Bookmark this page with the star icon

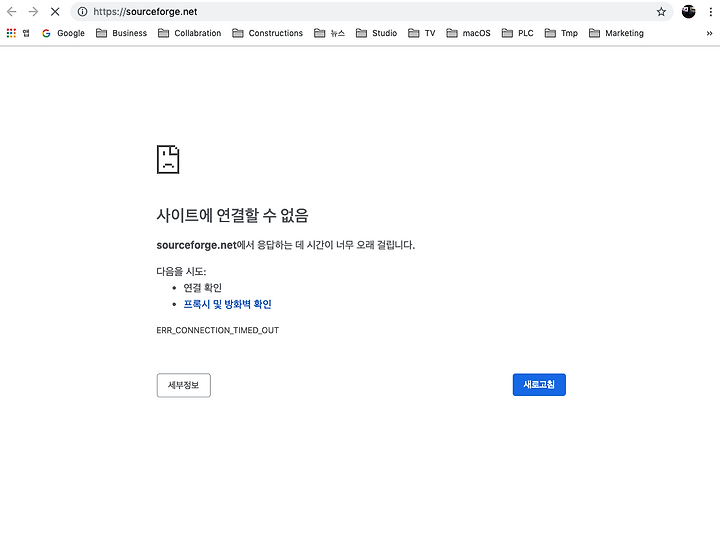(x=661, y=11)
